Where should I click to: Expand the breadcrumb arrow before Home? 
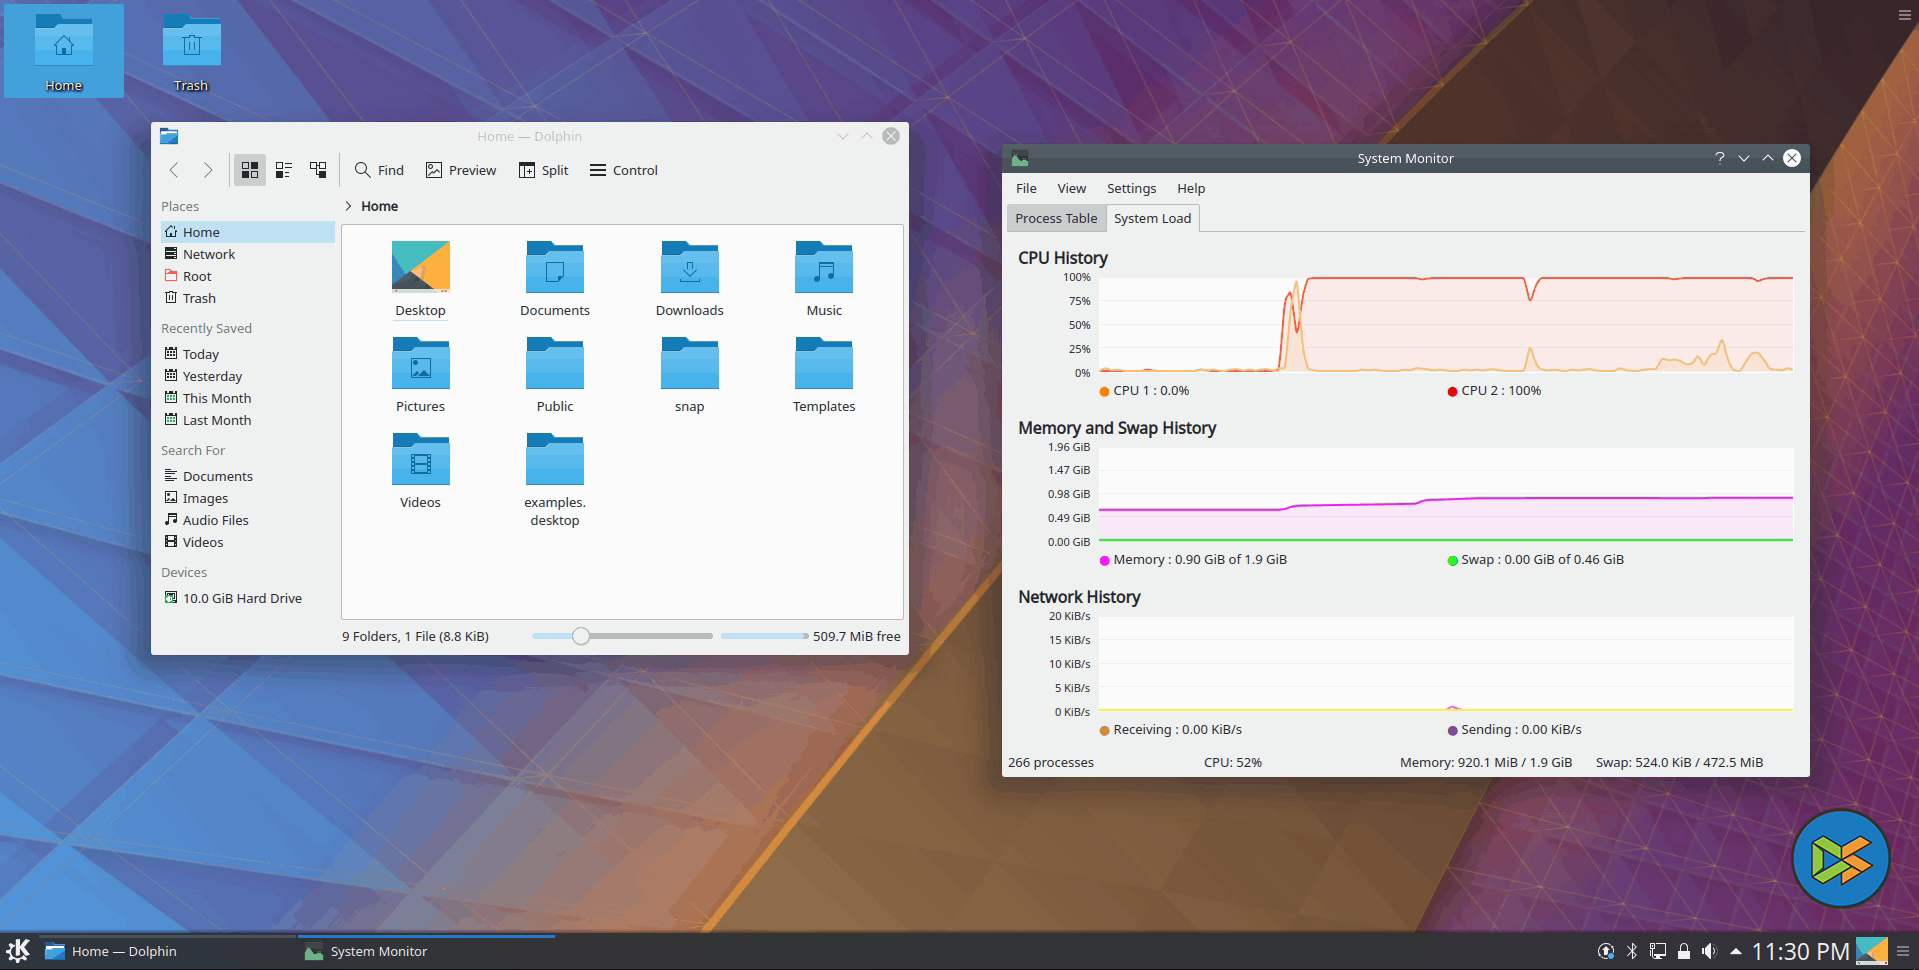(348, 206)
